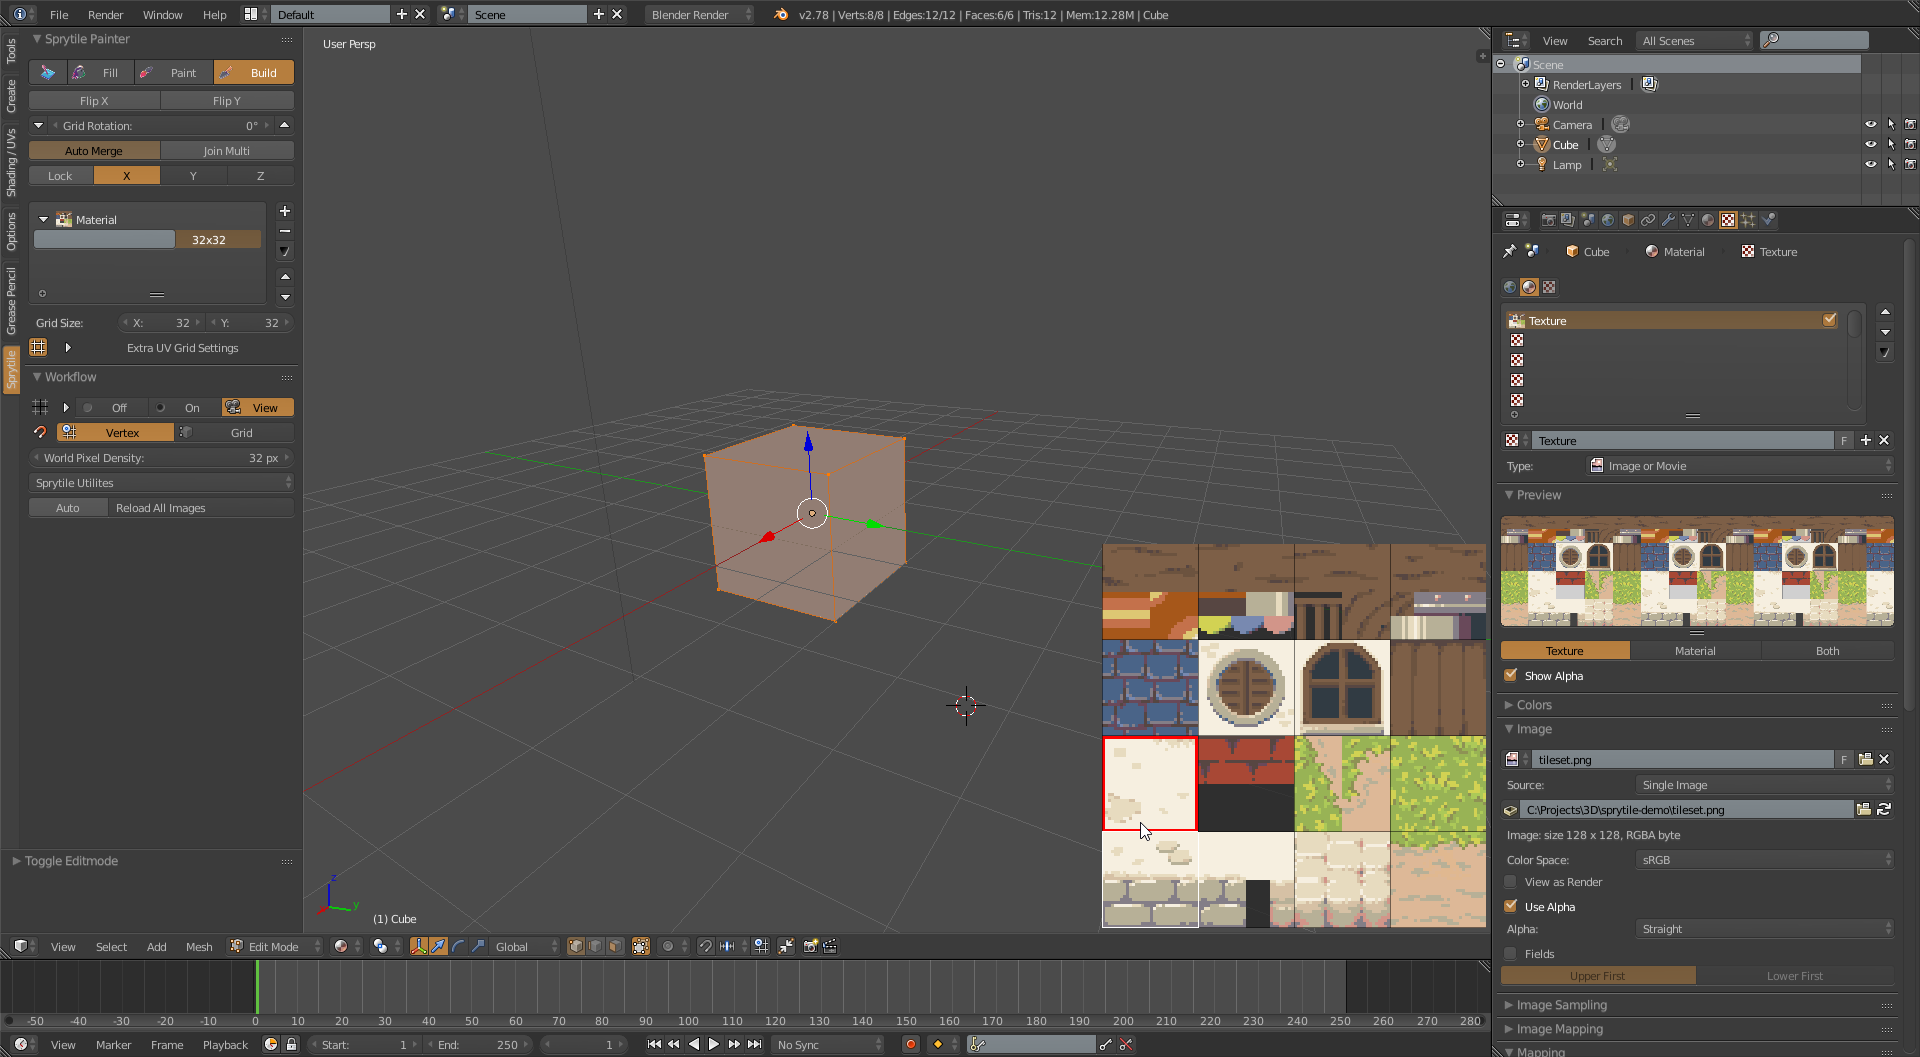This screenshot has width=1920, height=1057.
Task: Select Both in preview mode
Action: pyautogui.click(x=1827, y=651)
